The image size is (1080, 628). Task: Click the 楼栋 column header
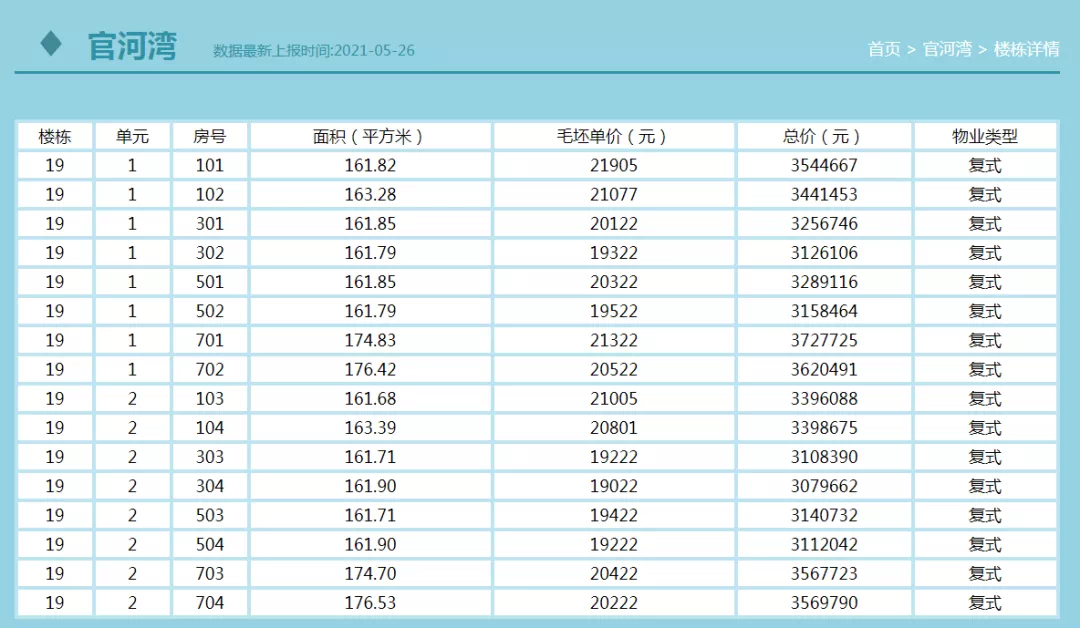tap(54, 136)
